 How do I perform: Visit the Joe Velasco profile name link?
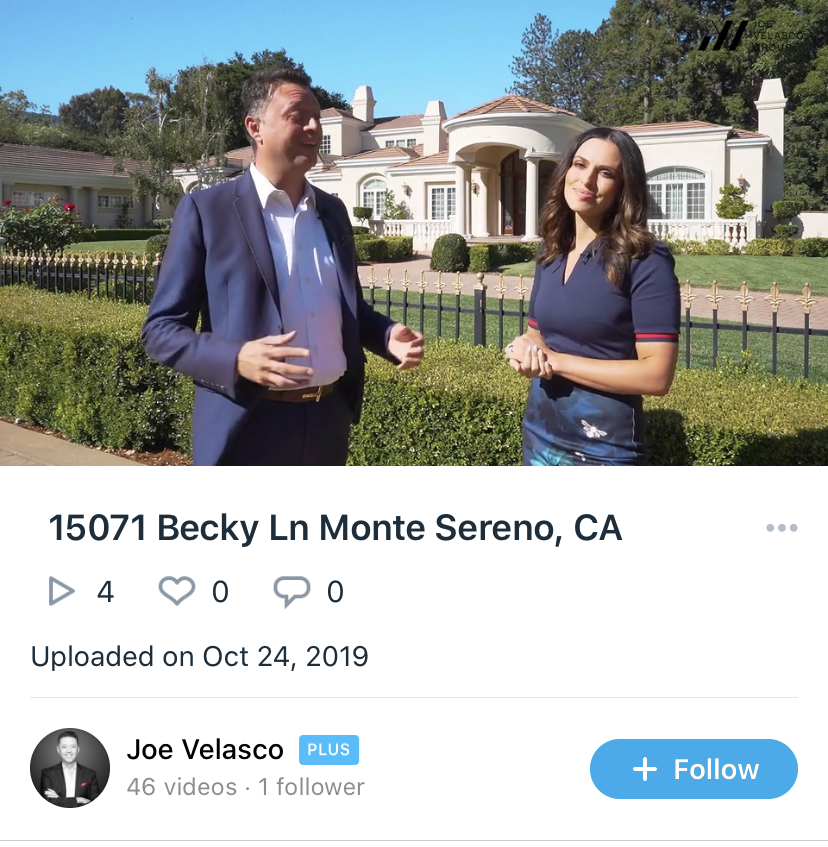[205, 749]
